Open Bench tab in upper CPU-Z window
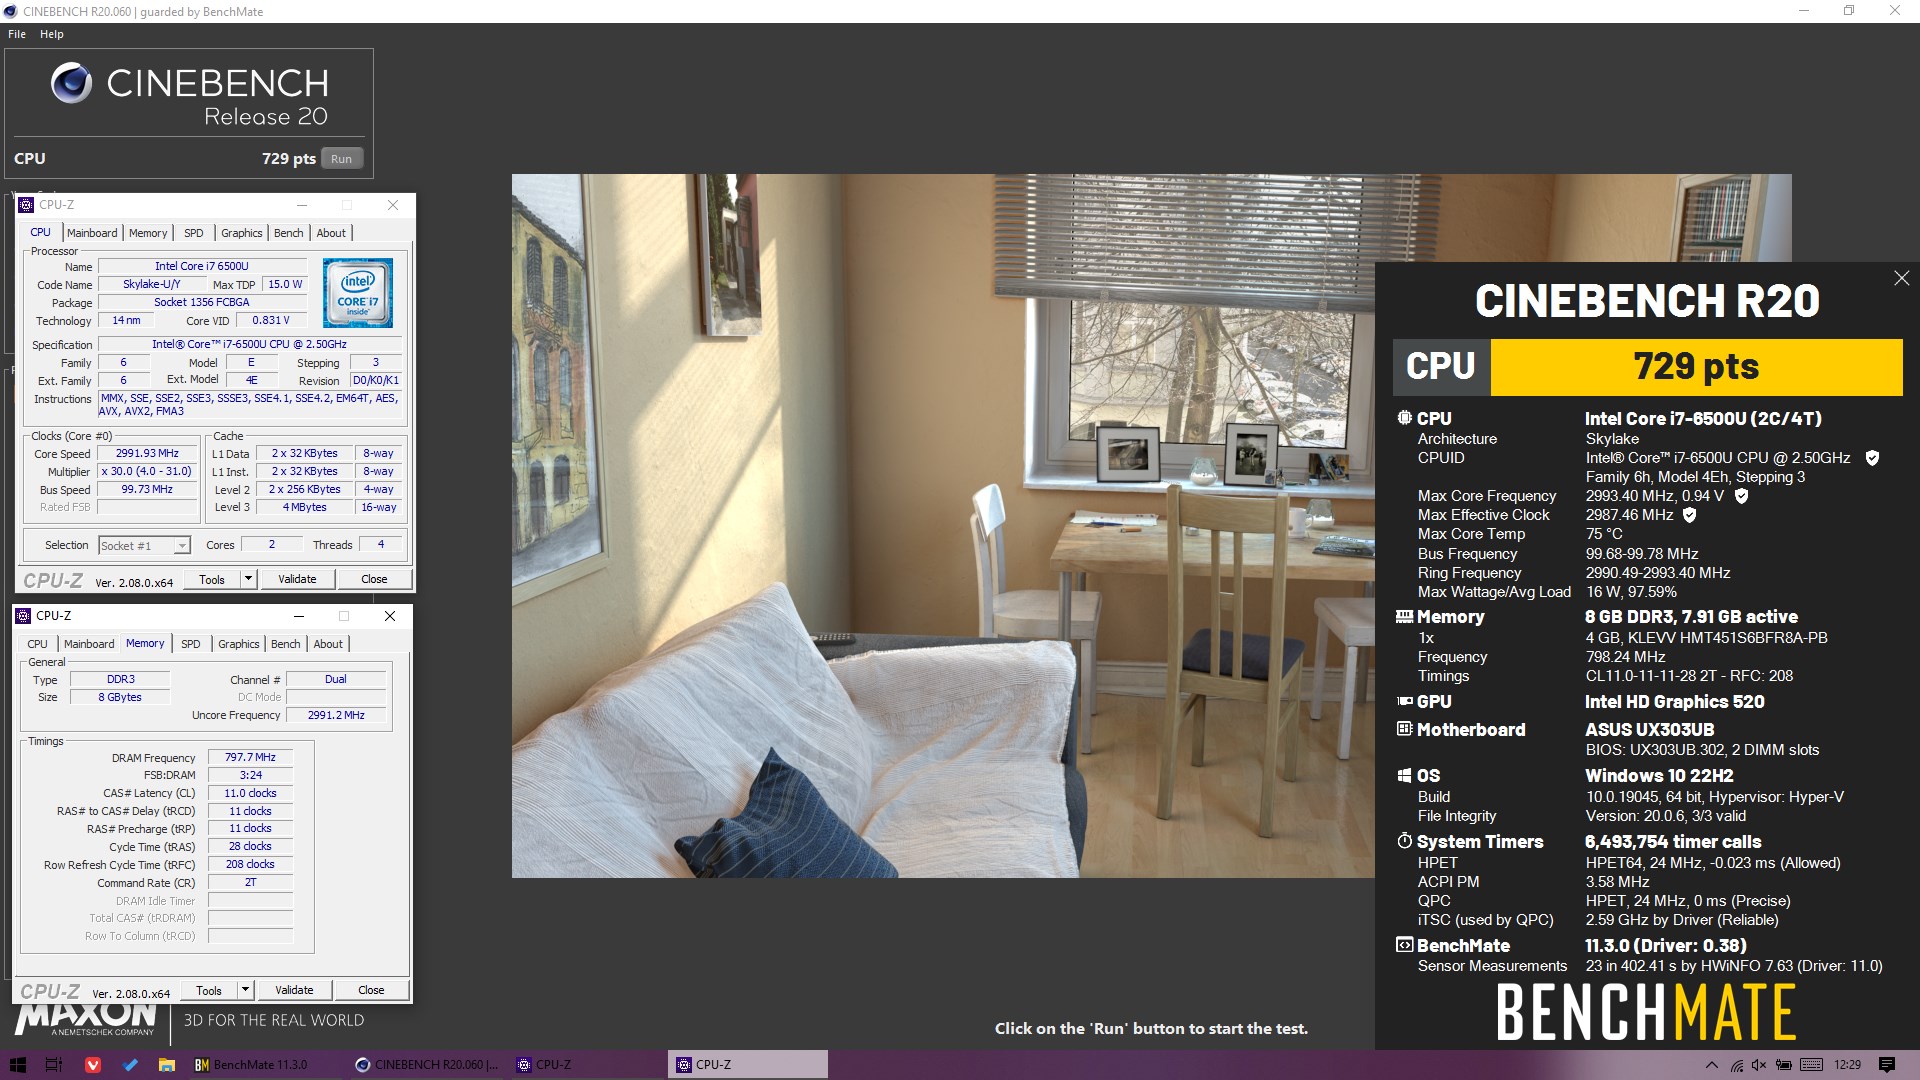 point(289,233)
